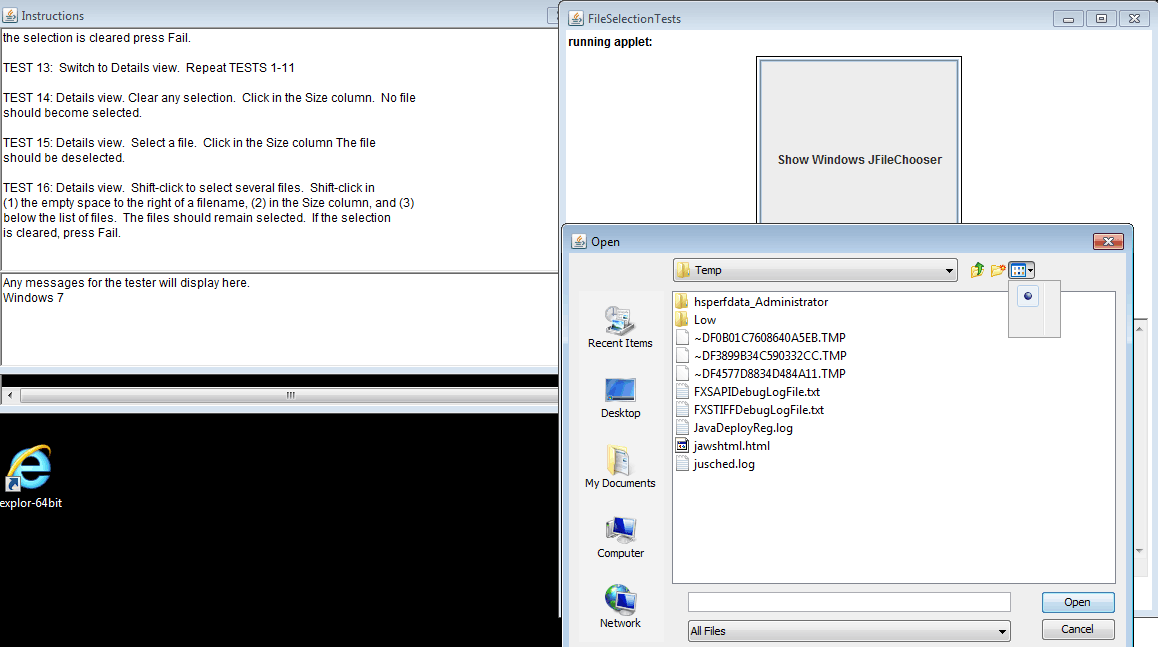
Task: Select the jawshtml.html file
Action: tap(731, 446)
